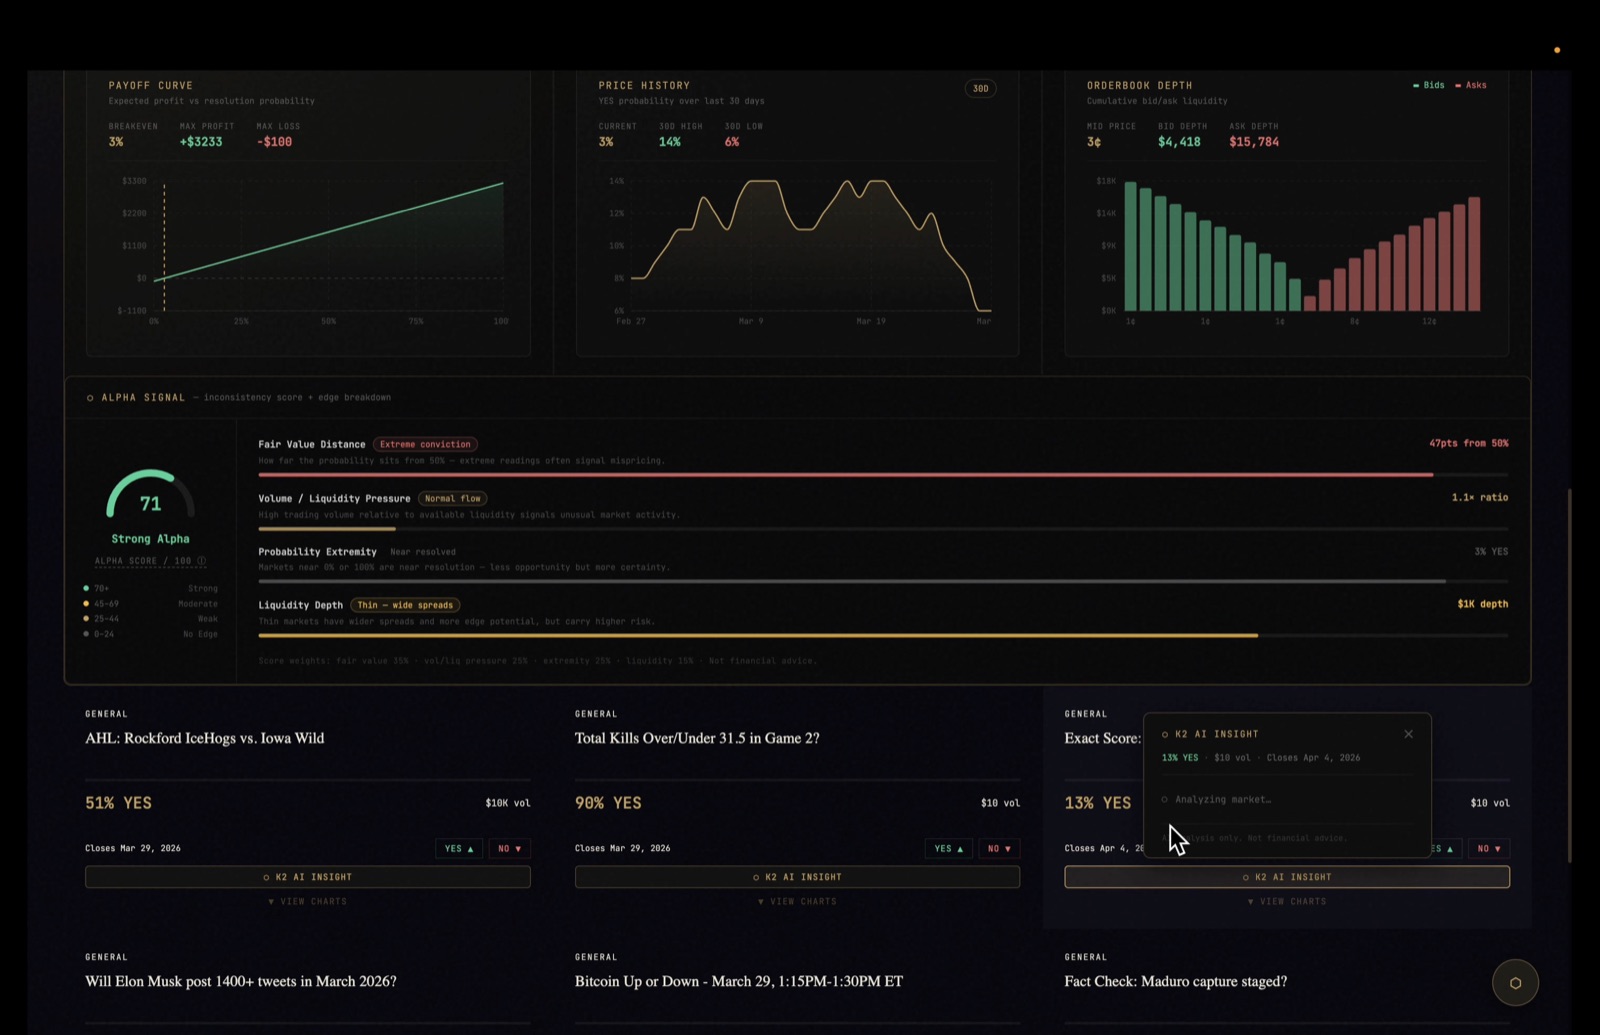
Task: Open Total Kills Over/Under 31.5 in Game 2 market
Action: pyautogui.click(x=697, y=738)
